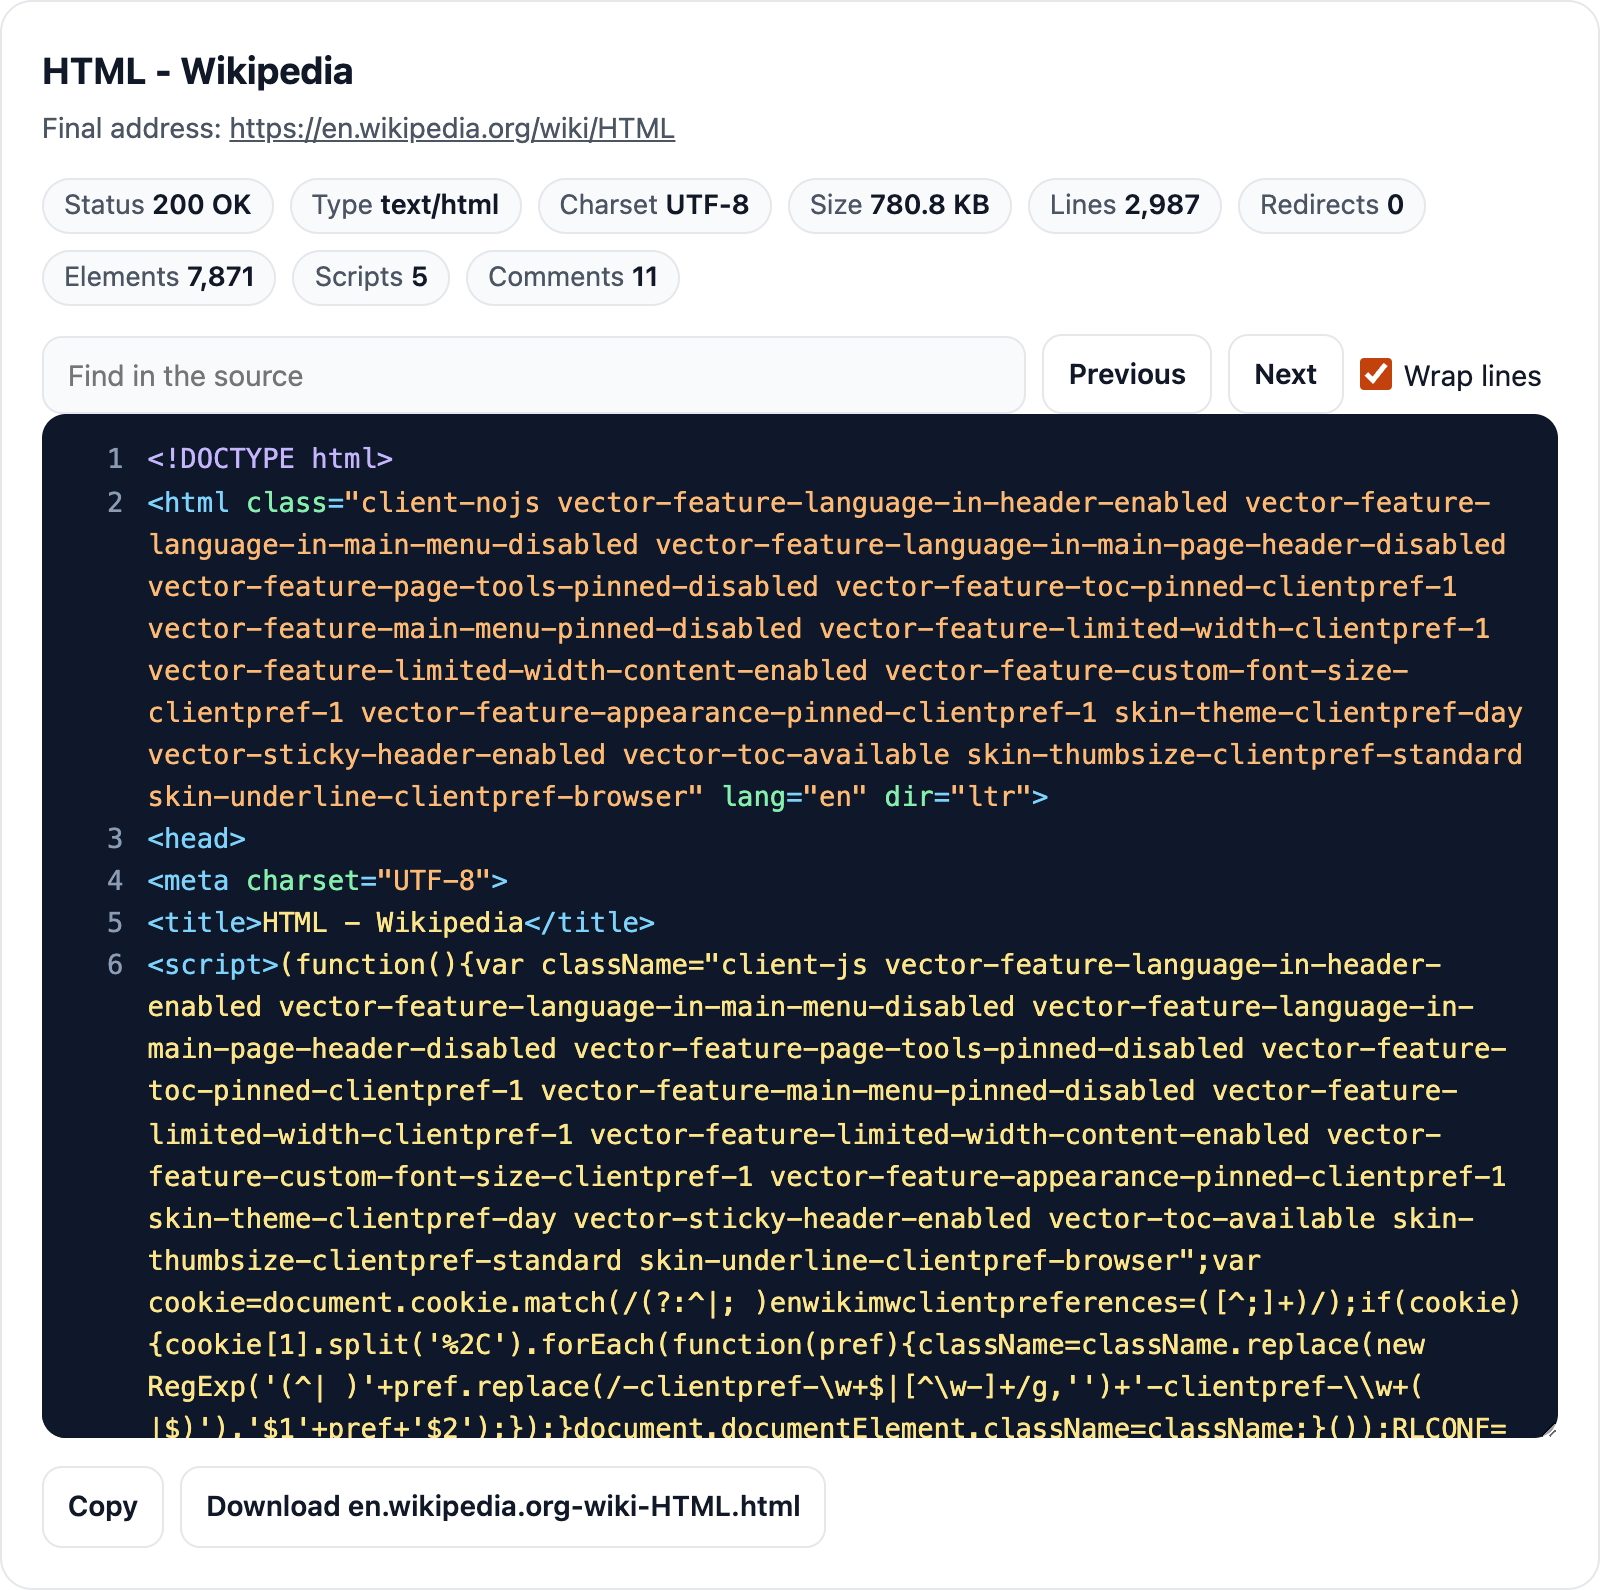Select the Charset UTF-8 badge
The image size is (1600, 1590).
pos(654,205)
